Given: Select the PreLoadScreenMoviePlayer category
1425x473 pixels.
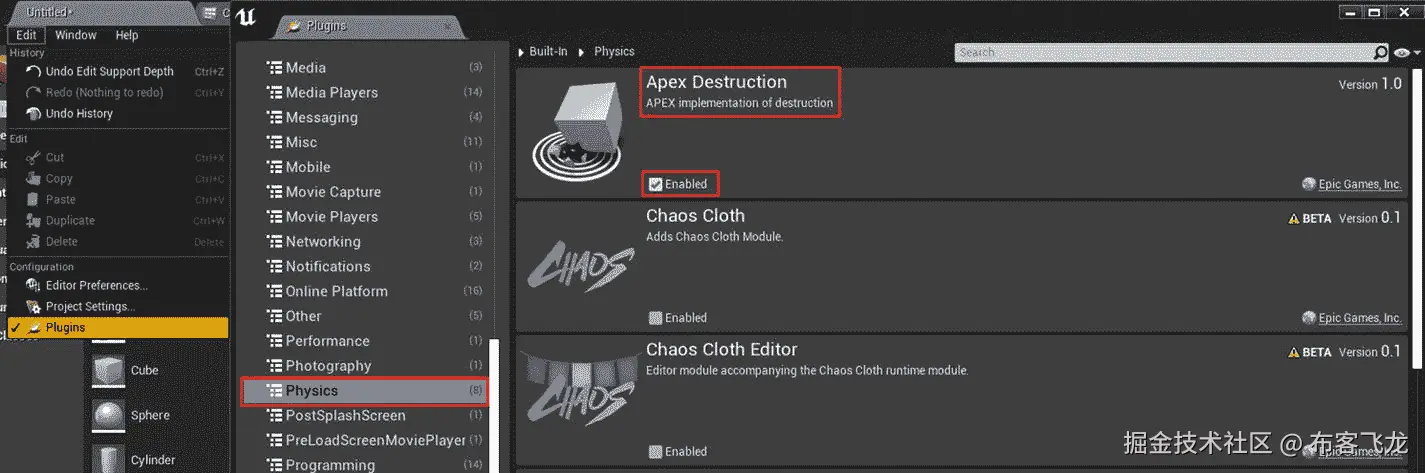Looking at the screenshot, I should pos(364,440).
